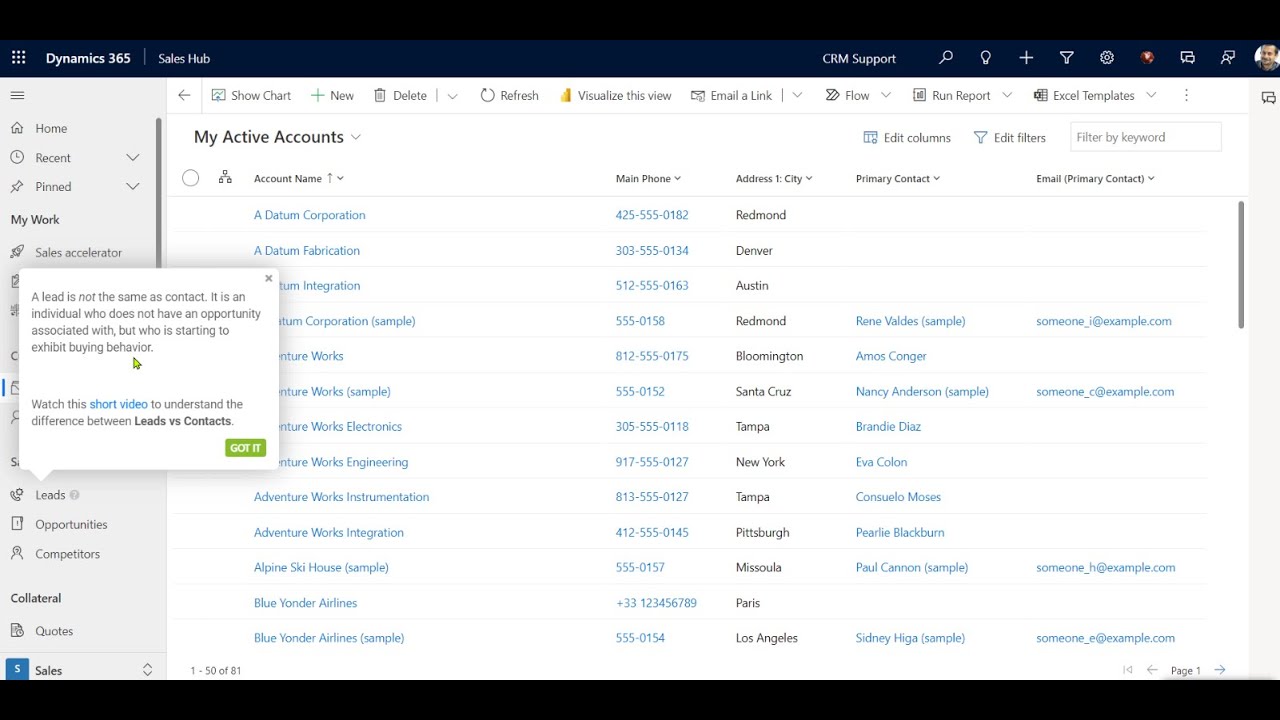
Task: Open the user profile avatar
Action: click(x=1267, y=58)
